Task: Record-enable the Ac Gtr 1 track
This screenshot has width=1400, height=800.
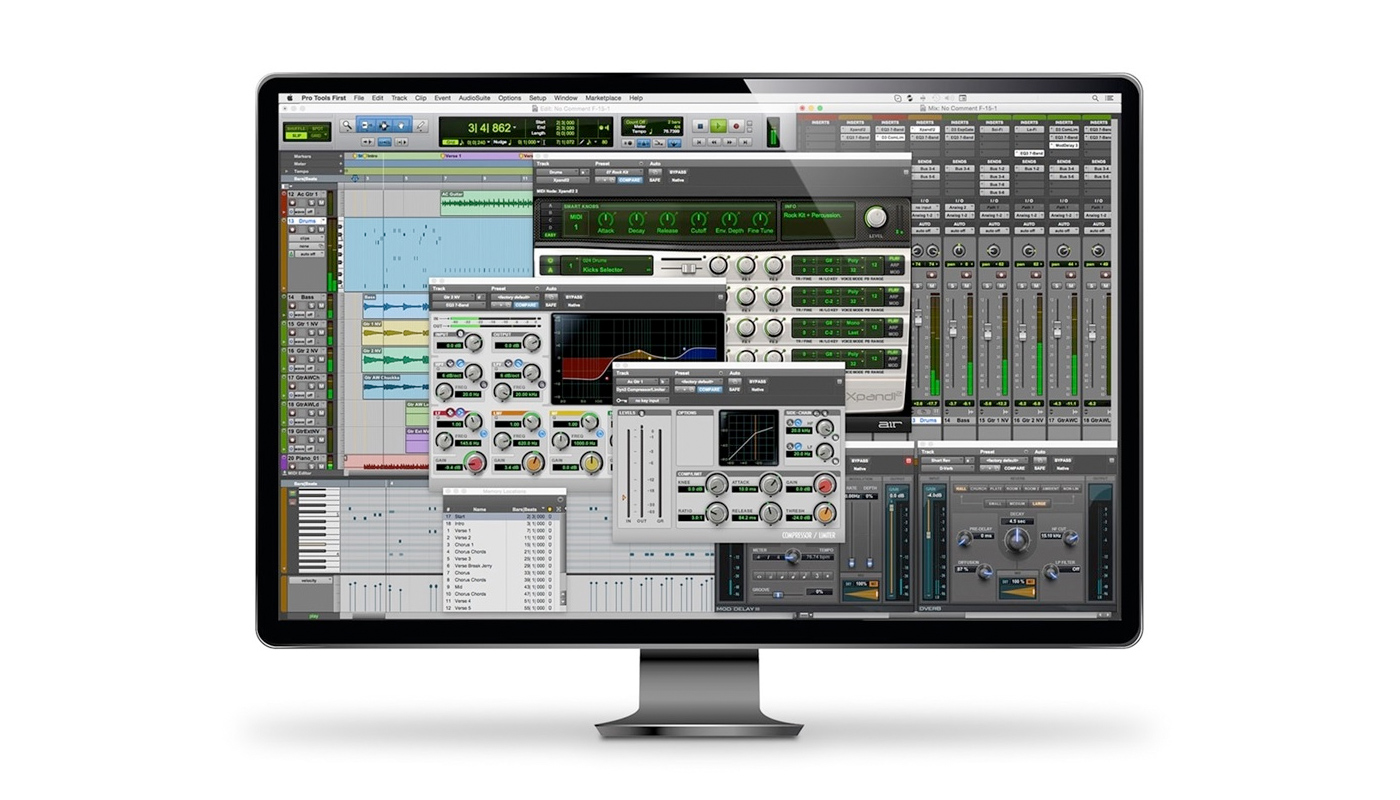Action: [292, 203]
